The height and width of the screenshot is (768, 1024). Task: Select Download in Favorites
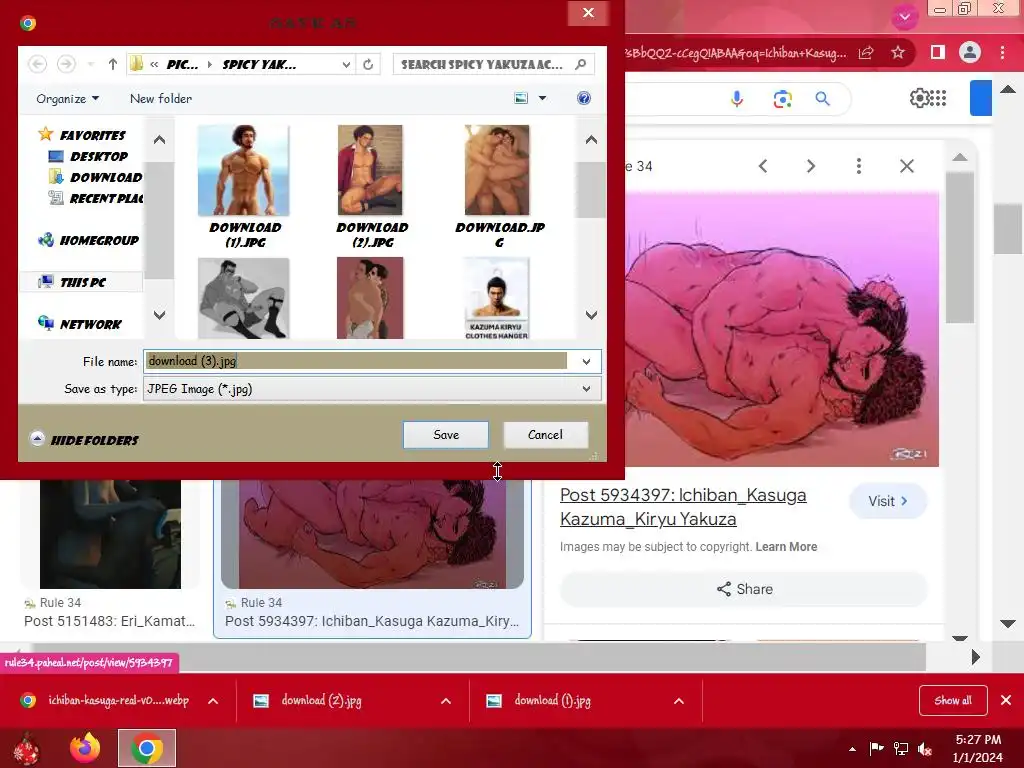[x=95, y=177]
